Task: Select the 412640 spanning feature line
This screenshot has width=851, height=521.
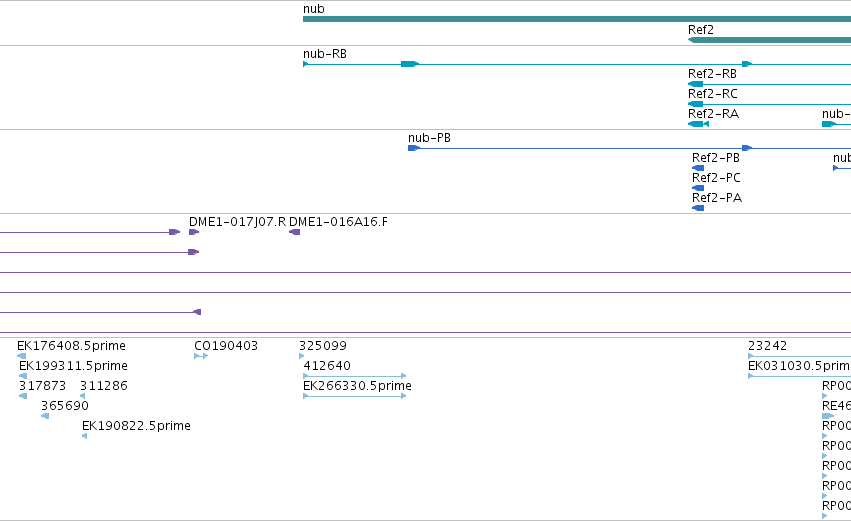Action: [x=354, y=376]
